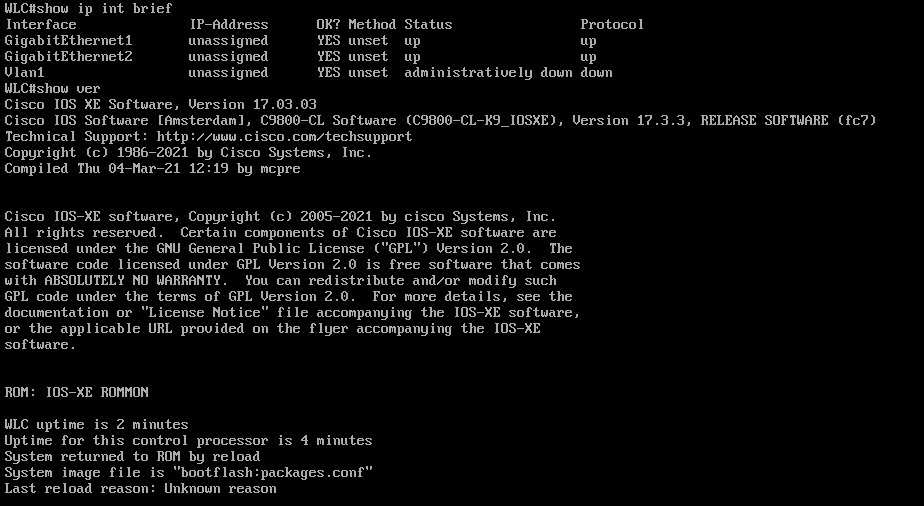
Task: Click the "Last reload reason" line
Action: [x=140, y=488]
